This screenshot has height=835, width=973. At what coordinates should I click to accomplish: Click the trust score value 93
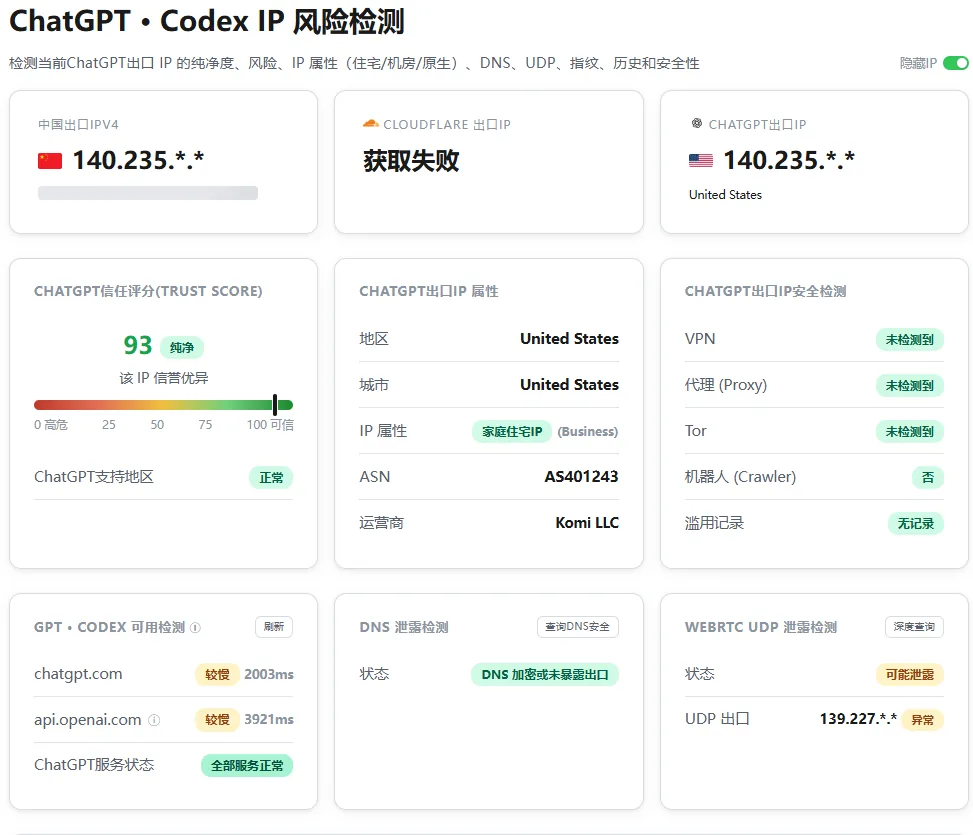click(x=138, y=345)
